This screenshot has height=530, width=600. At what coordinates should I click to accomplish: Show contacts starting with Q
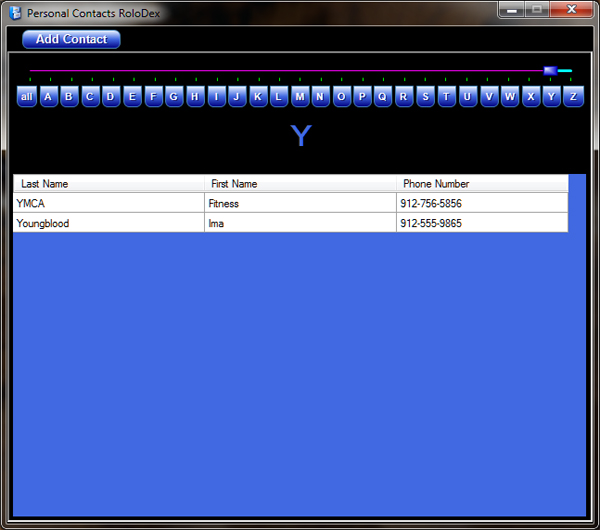(383, 96)
